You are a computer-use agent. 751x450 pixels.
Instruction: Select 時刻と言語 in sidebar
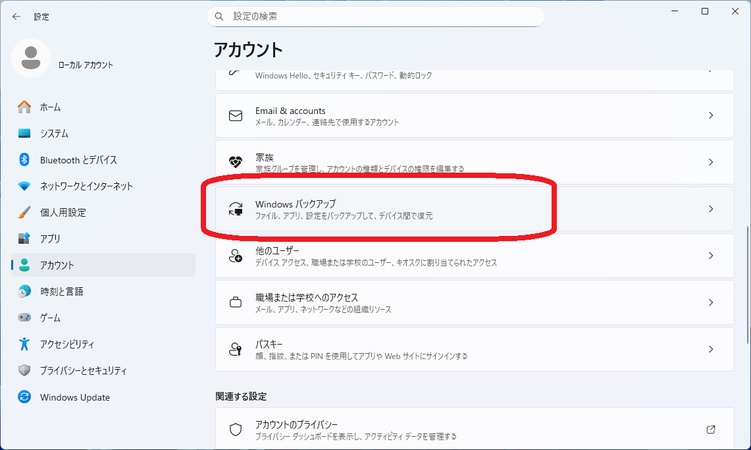tap(103, 291)
